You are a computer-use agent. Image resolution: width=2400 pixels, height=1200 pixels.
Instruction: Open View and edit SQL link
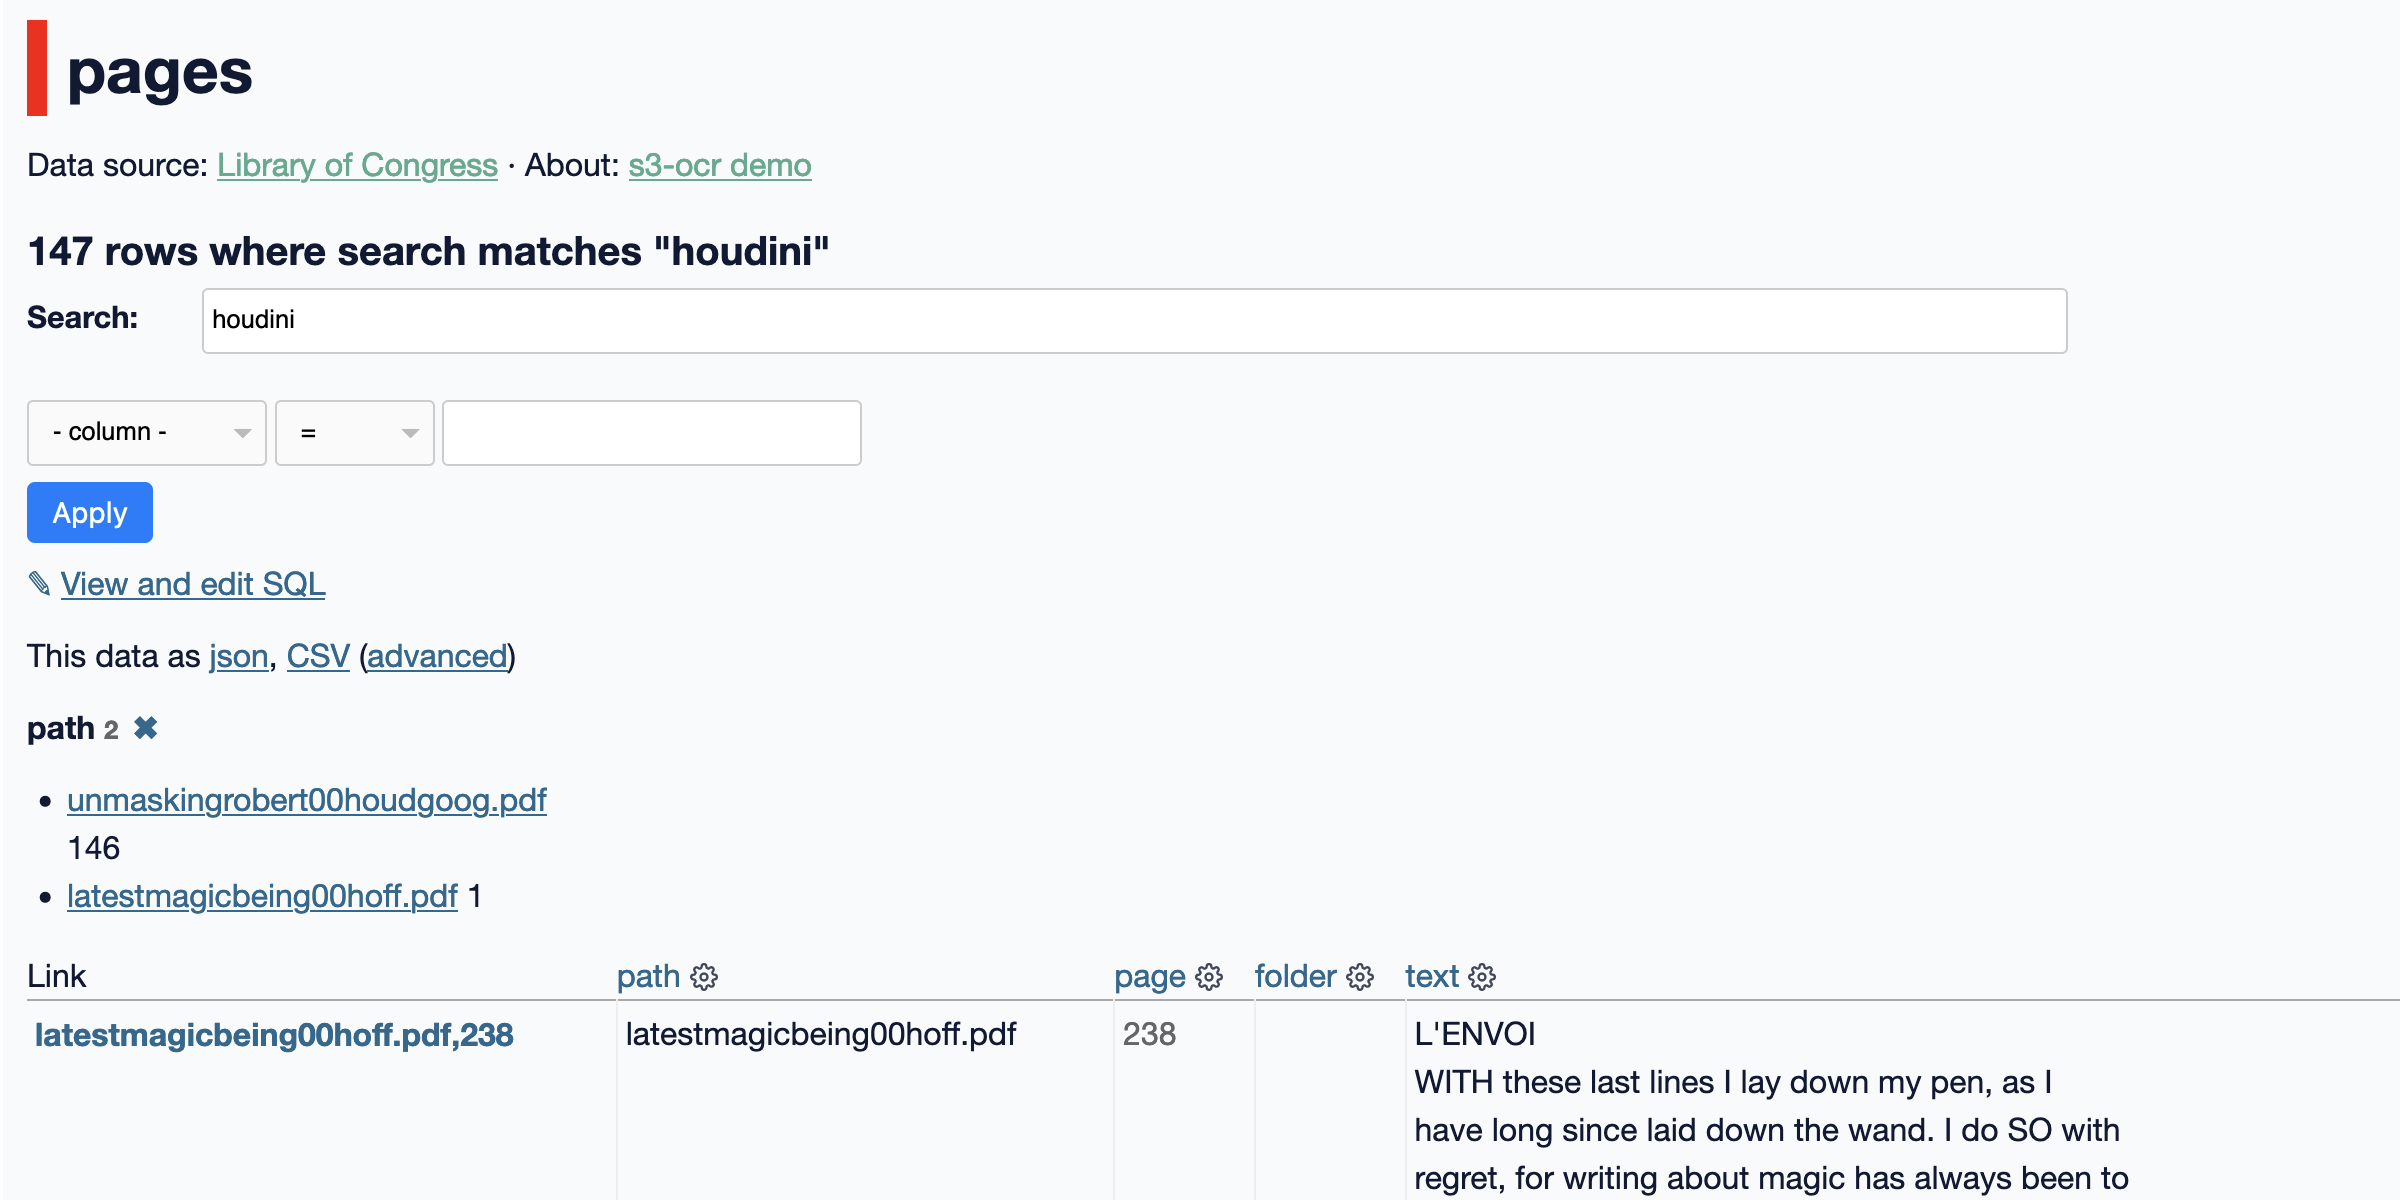click(x=193, y=584)
